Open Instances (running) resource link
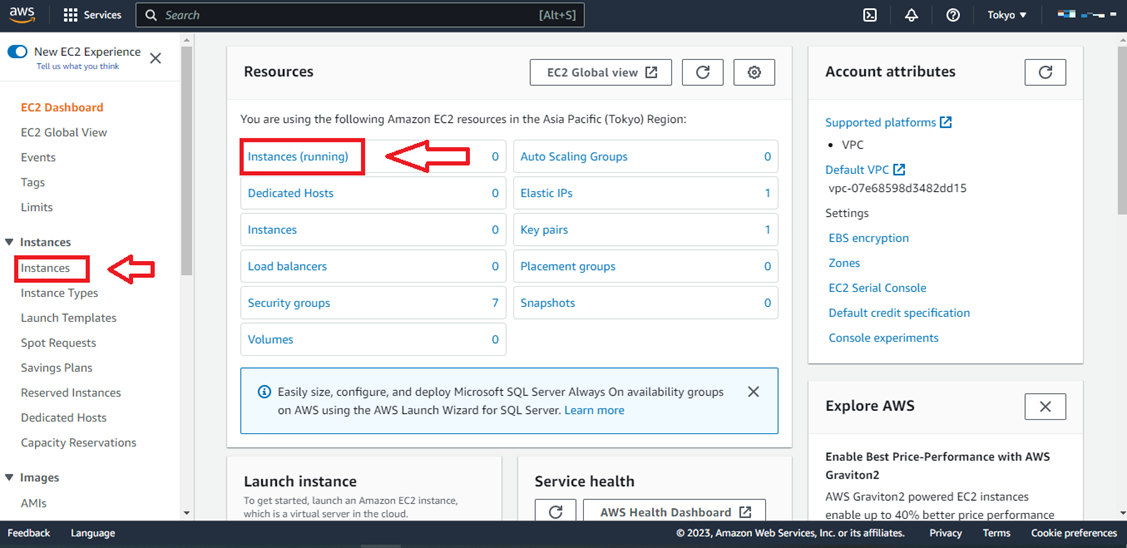The image size is (1127, 548). [298, 156]
